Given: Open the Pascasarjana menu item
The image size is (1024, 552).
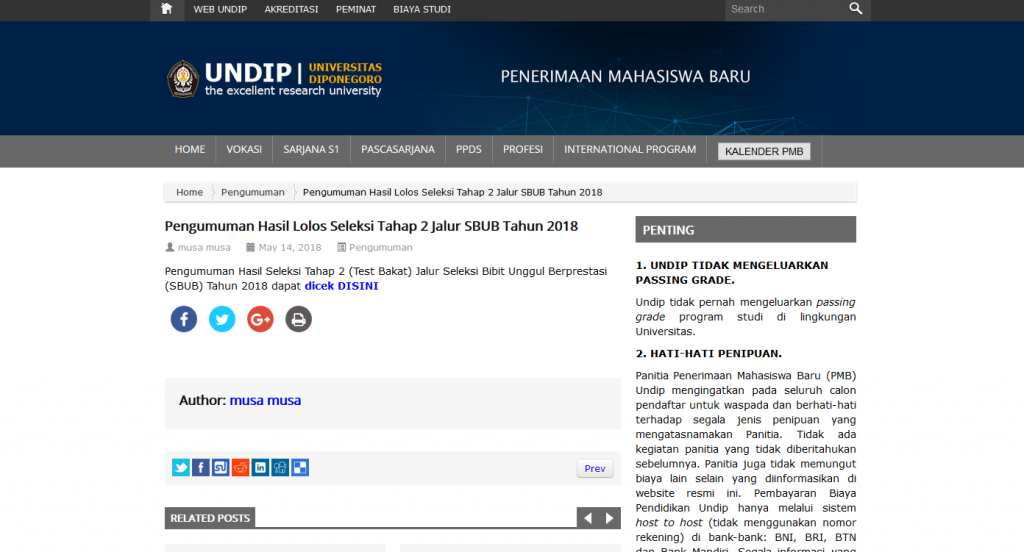Looking at the screenshot, I should [x=398, y=150].
